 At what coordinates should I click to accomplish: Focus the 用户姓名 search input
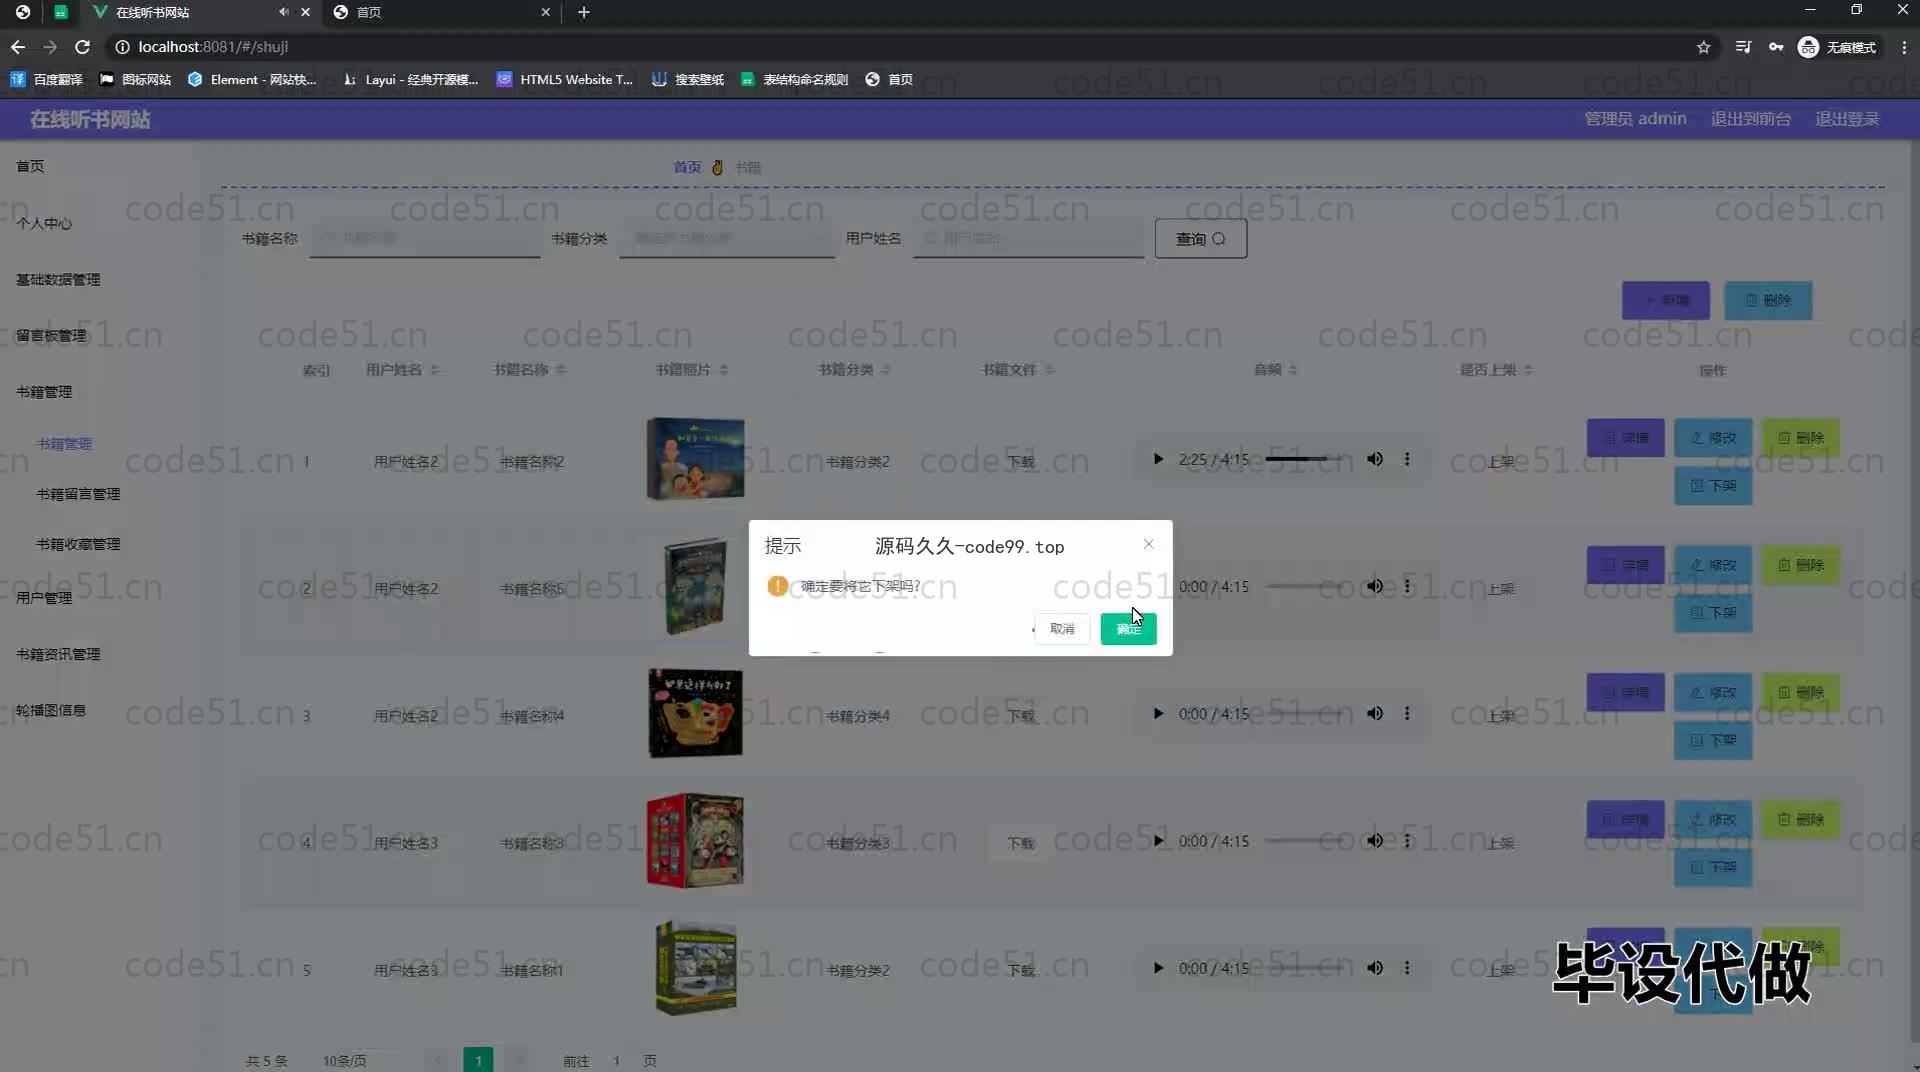(x=1028, y=238)
